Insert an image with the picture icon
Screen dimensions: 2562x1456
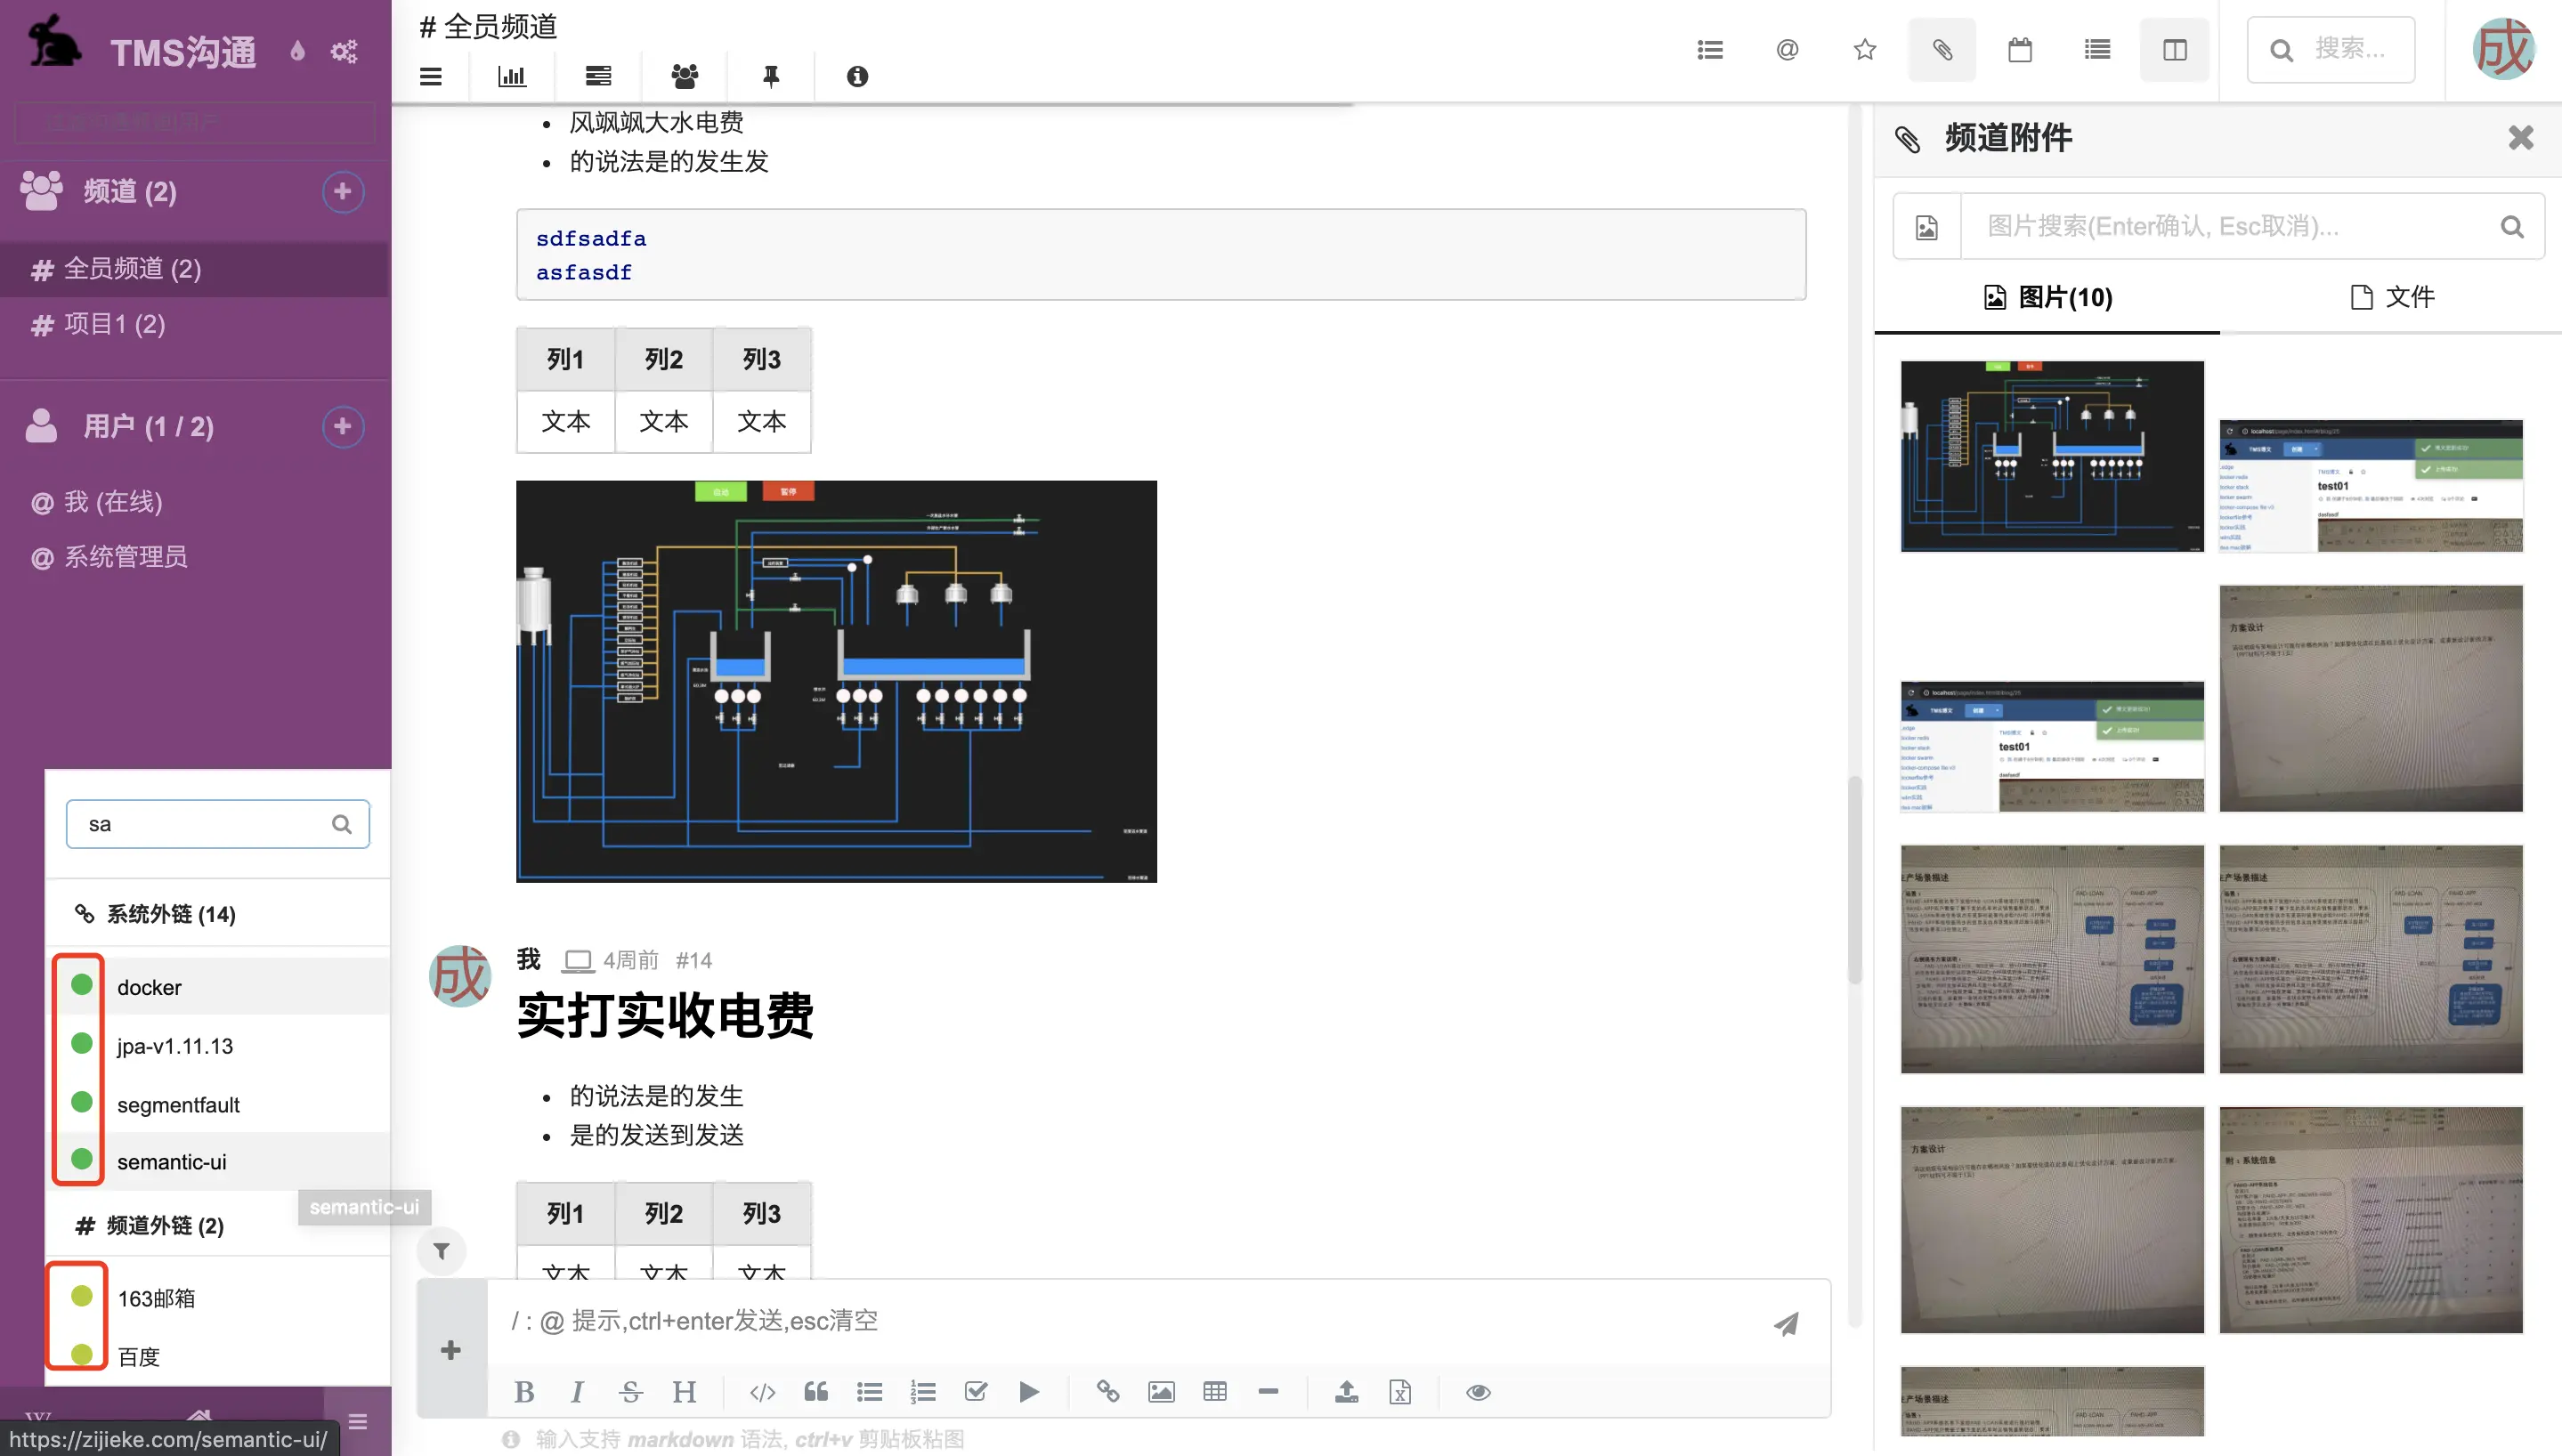click(x=1161, y=1392)
